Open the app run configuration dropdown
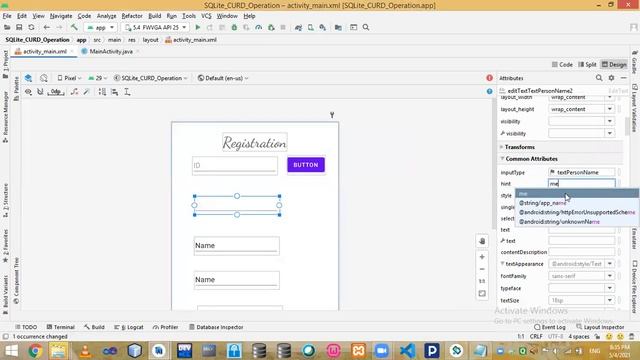The width and height of the screenshot is (640, 360). pyautogui.click(x=101, y=27)
